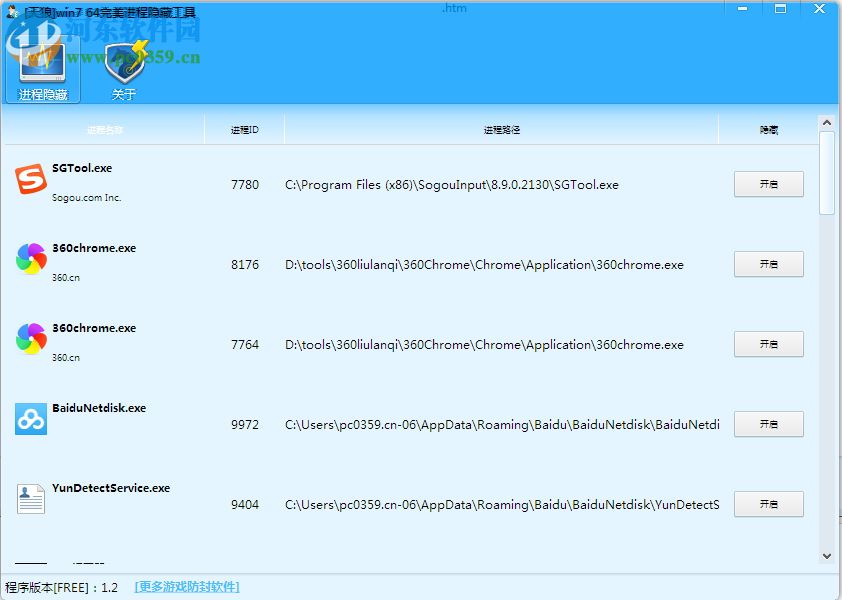This screenshot has height=600, width=842.
Task: Click the 隐藏 column header
Action: (768, 130)
